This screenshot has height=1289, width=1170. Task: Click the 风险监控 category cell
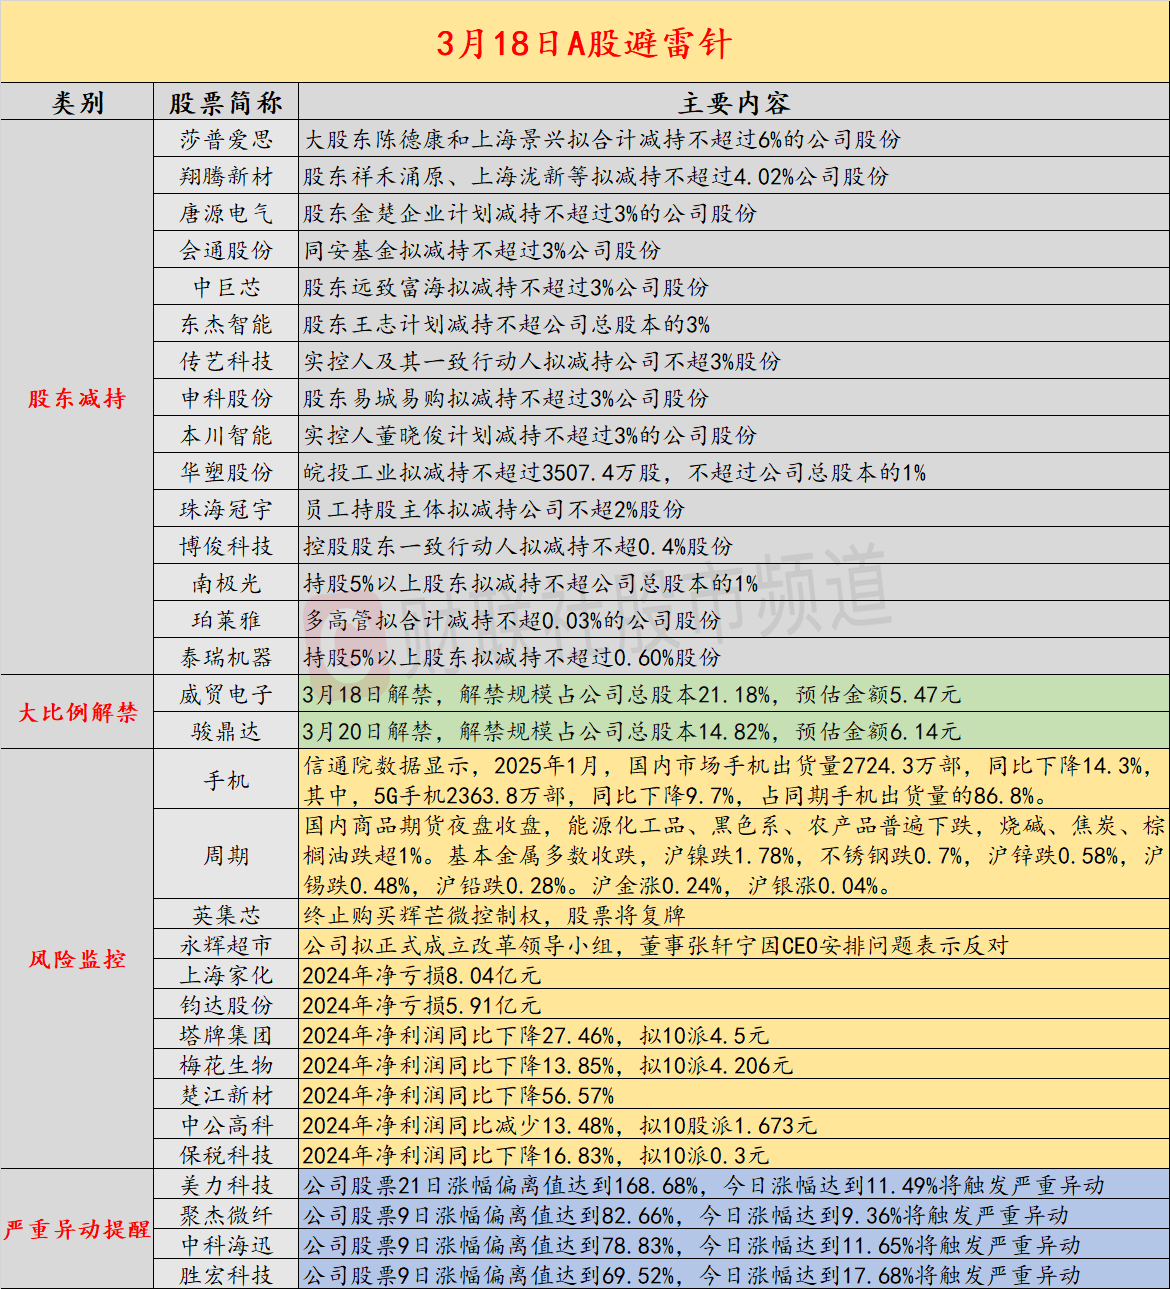coord(77,958)
